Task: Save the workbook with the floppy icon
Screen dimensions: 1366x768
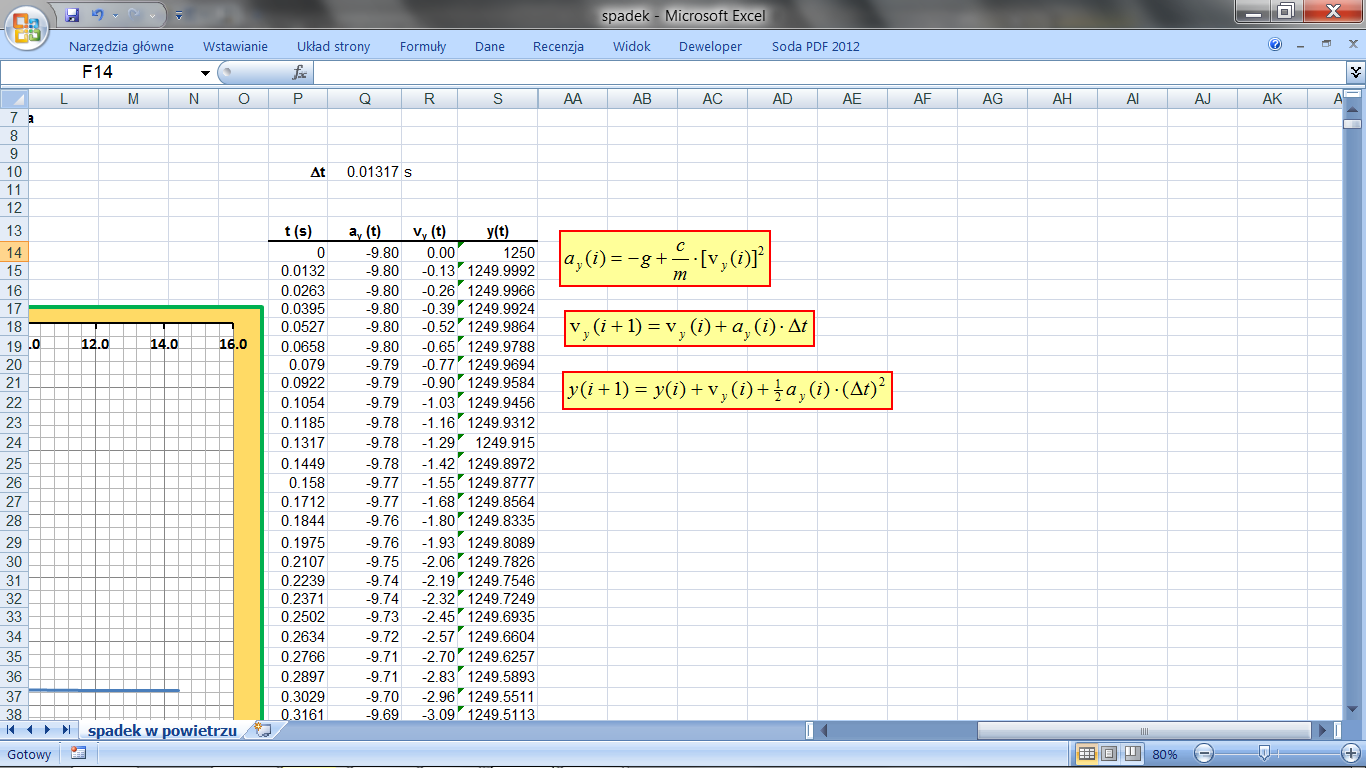Action: coord(72,15)
